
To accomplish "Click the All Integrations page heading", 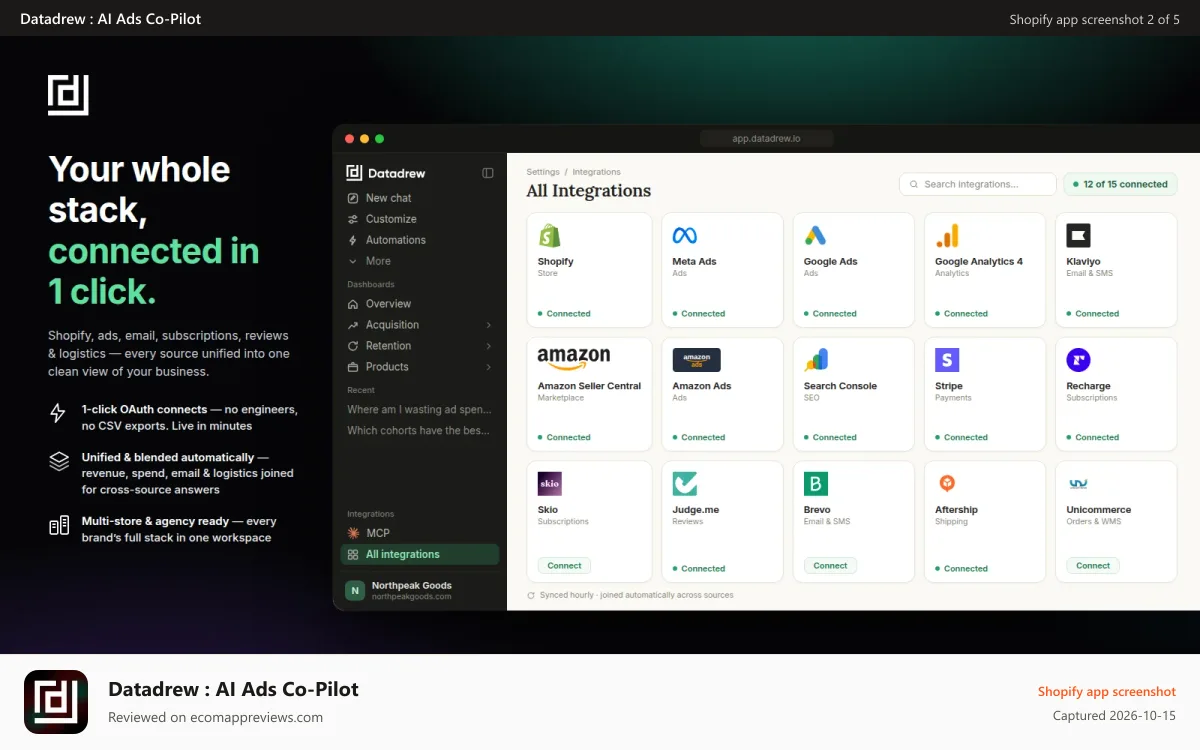I will [589, 191].
